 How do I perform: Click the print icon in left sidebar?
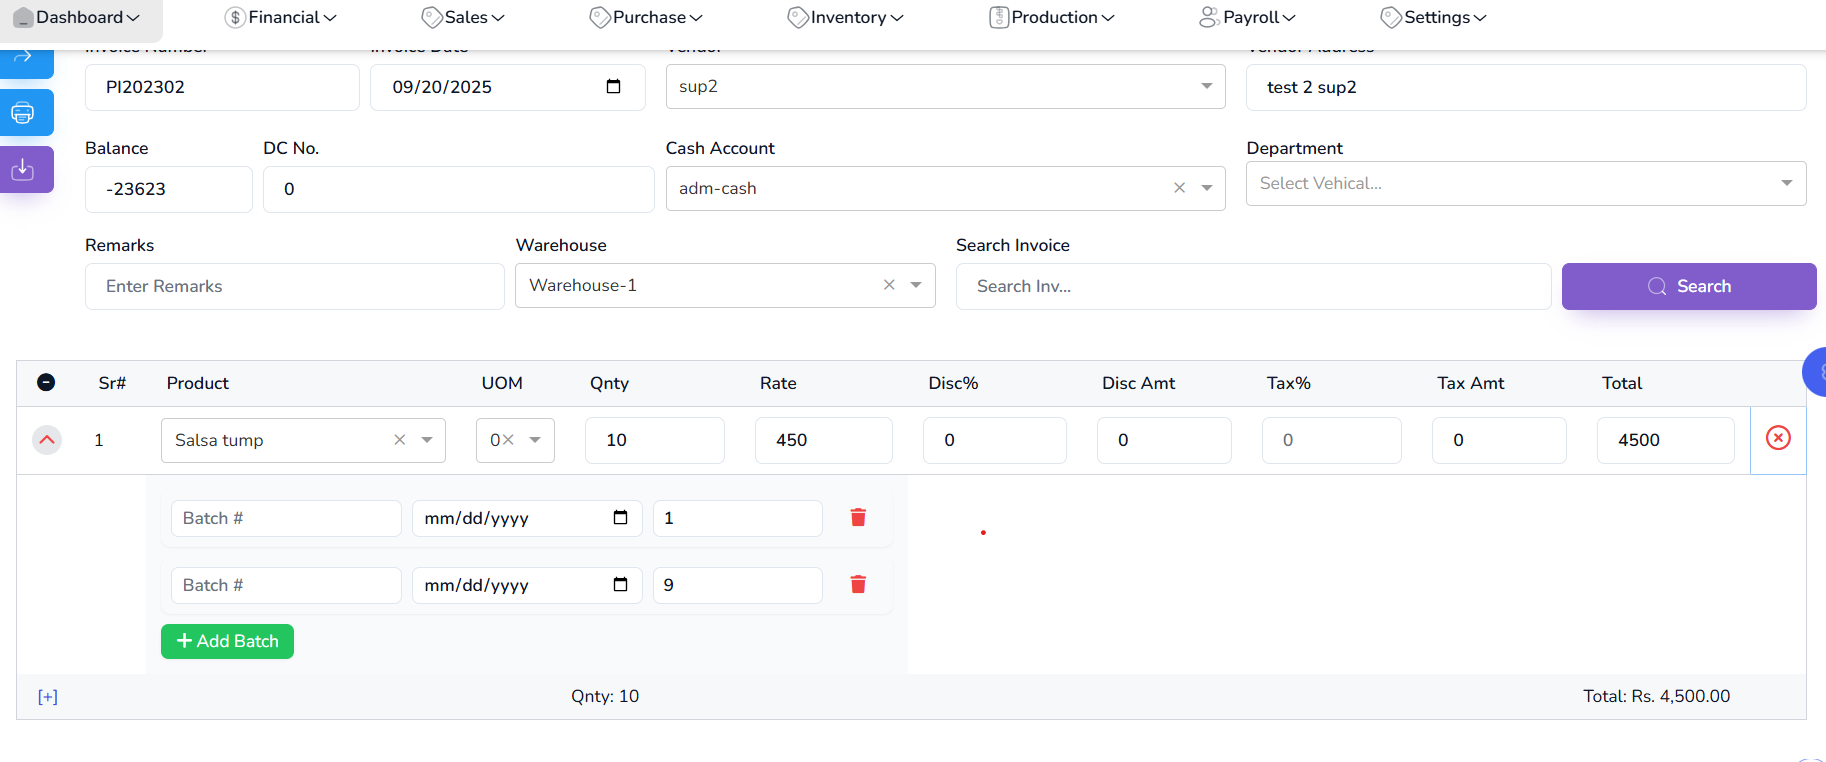point(23,112)
